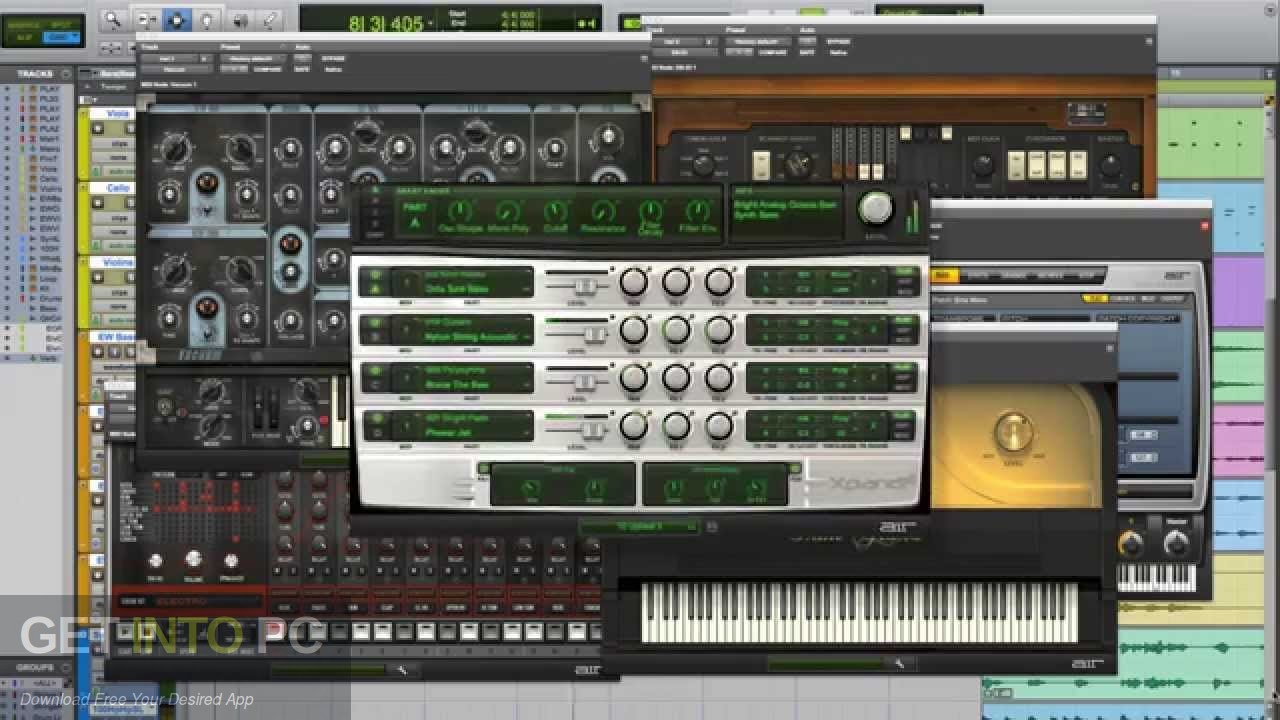The width and height of the screenshot is (1280, 720).
Task: Select the Zoomer tool in Pro Tools toolbar
Action: tap(114, 18)
